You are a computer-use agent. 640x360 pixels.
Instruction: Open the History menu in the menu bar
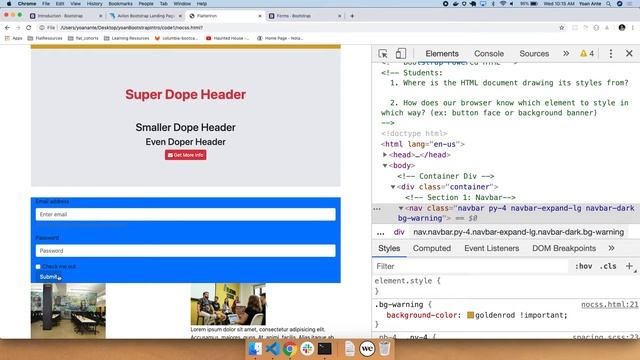pos(94,4)
